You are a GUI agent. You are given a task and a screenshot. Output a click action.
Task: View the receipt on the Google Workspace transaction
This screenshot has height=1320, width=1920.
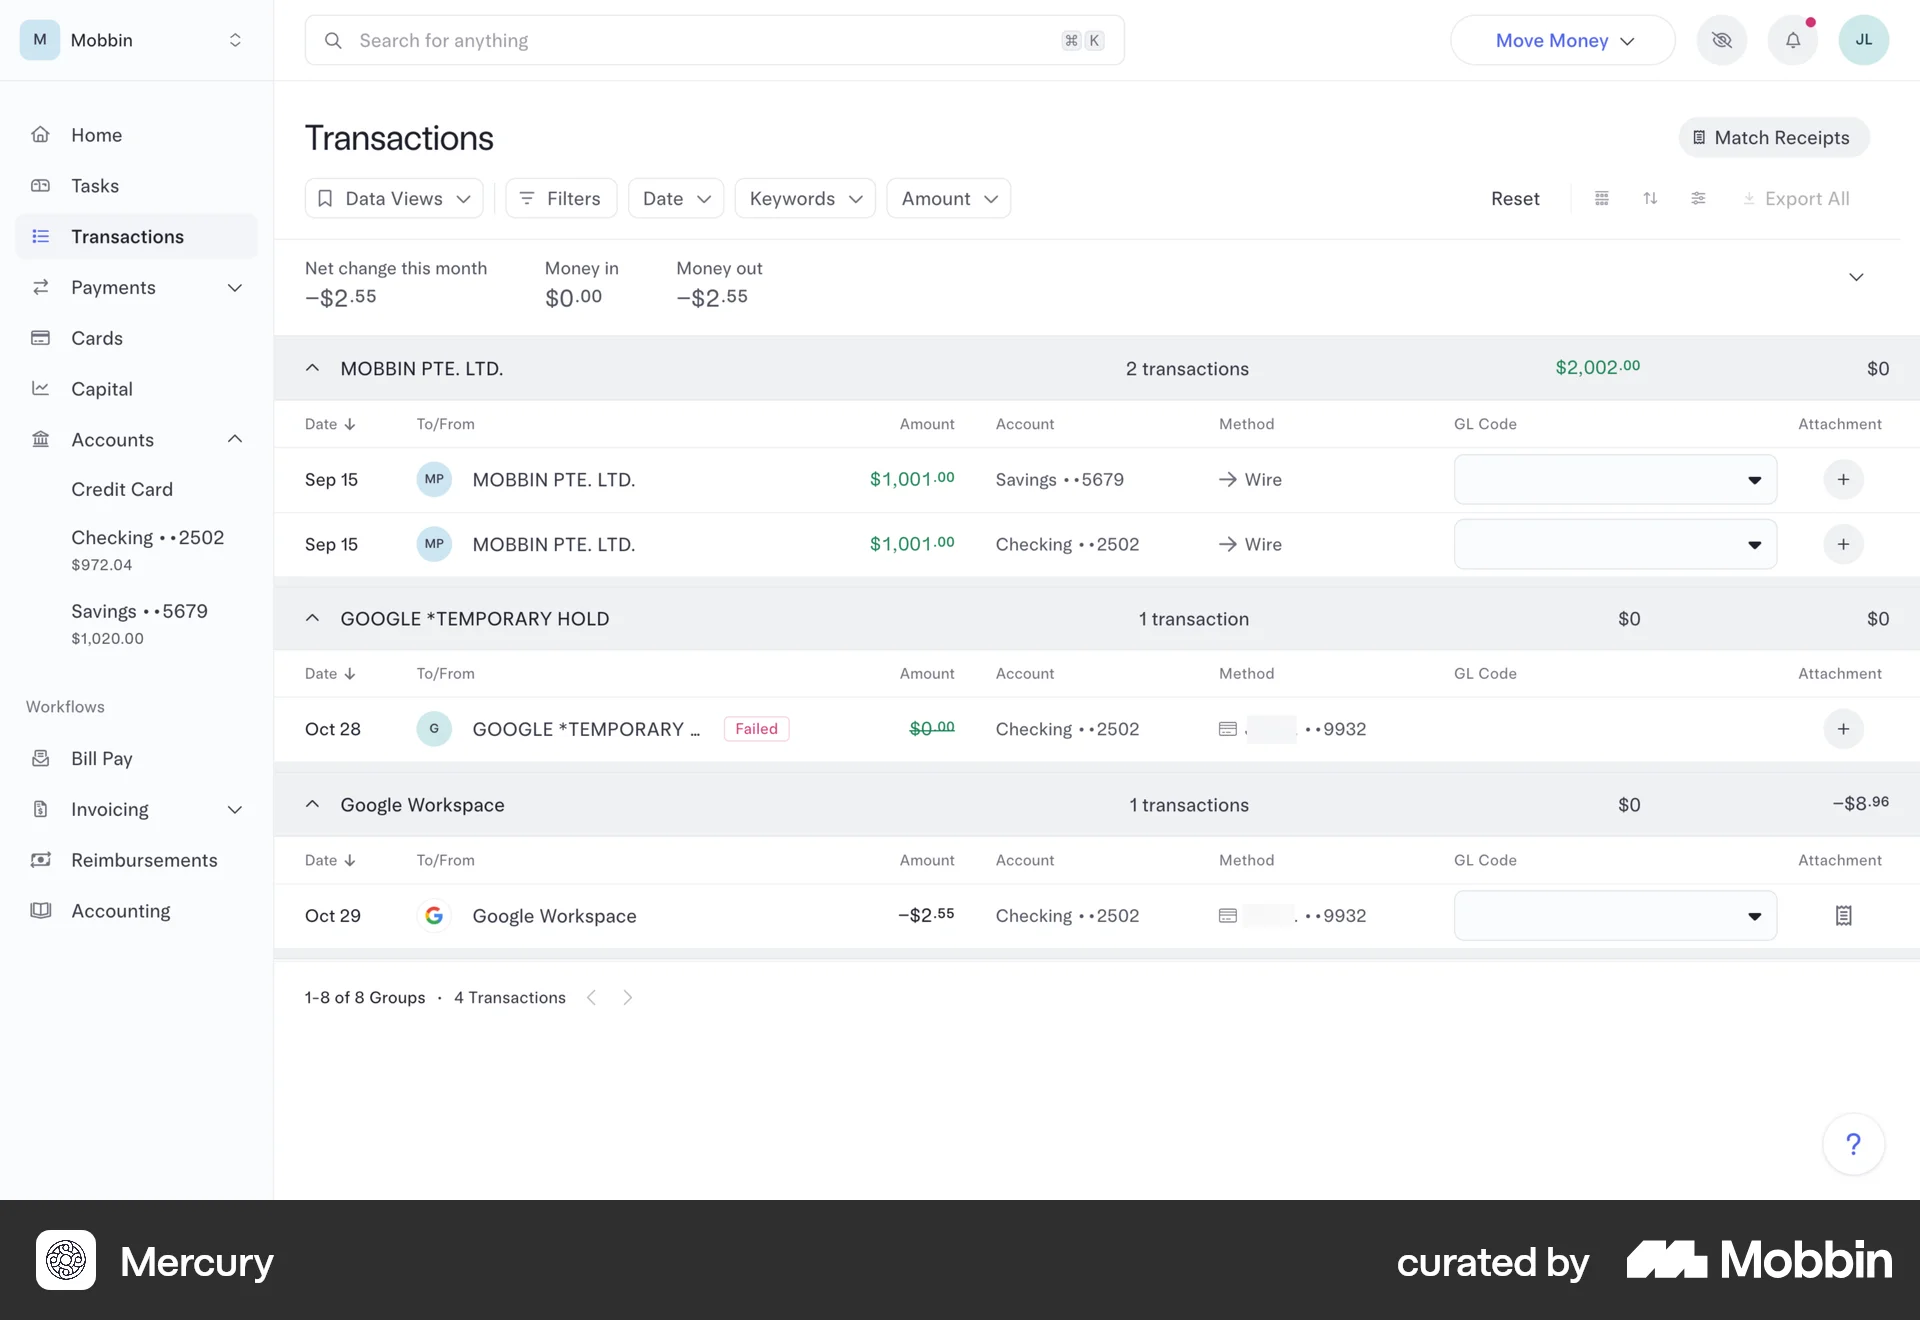tap(1843, 915)
